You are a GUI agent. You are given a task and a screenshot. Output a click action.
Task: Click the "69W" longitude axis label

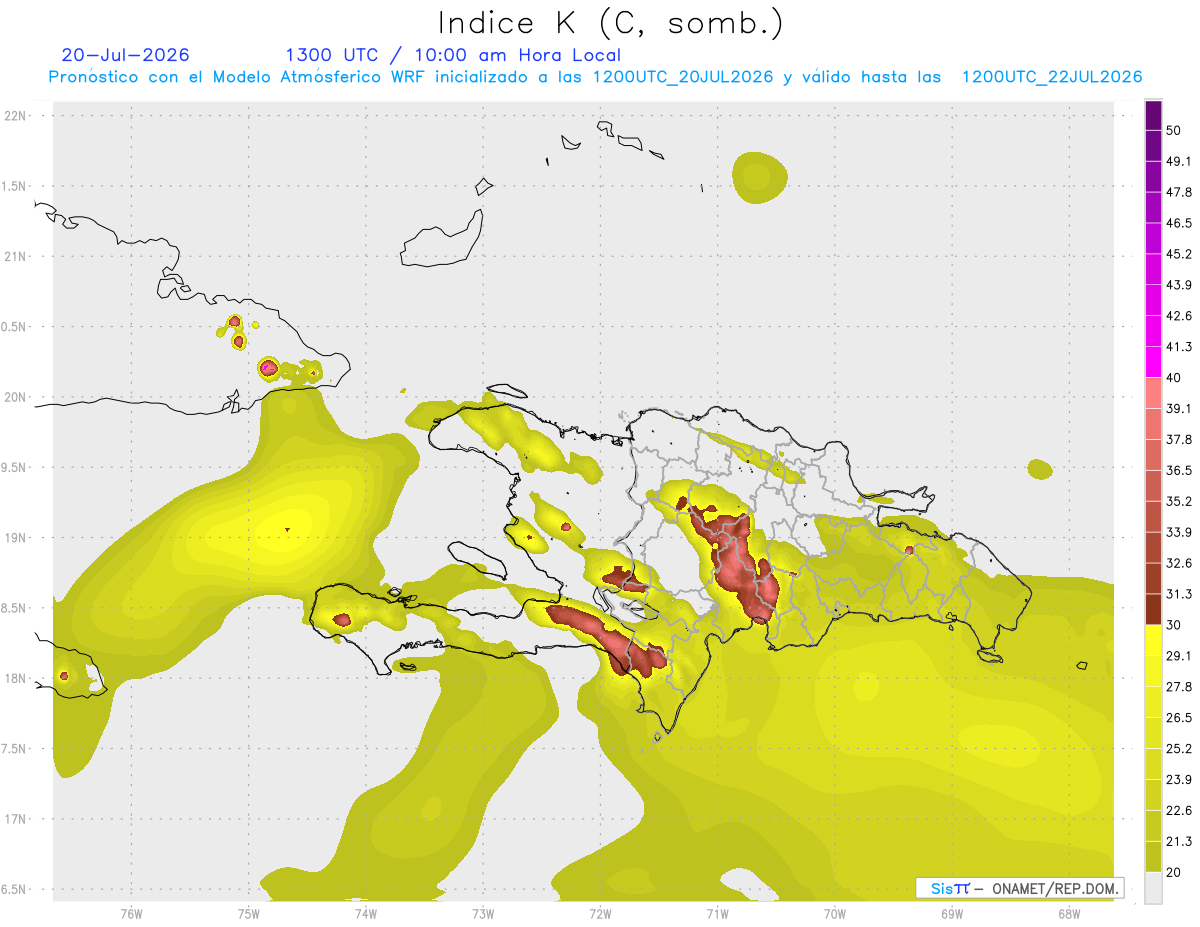coord(952,913)
